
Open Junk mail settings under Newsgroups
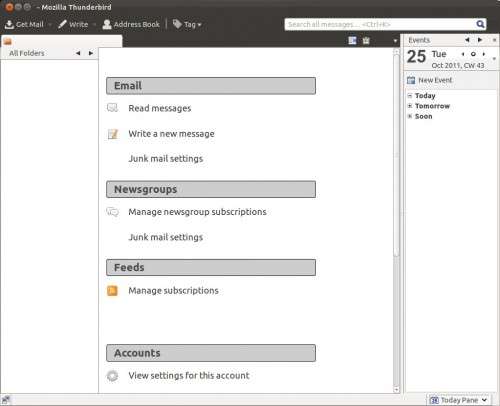(166, 237)
